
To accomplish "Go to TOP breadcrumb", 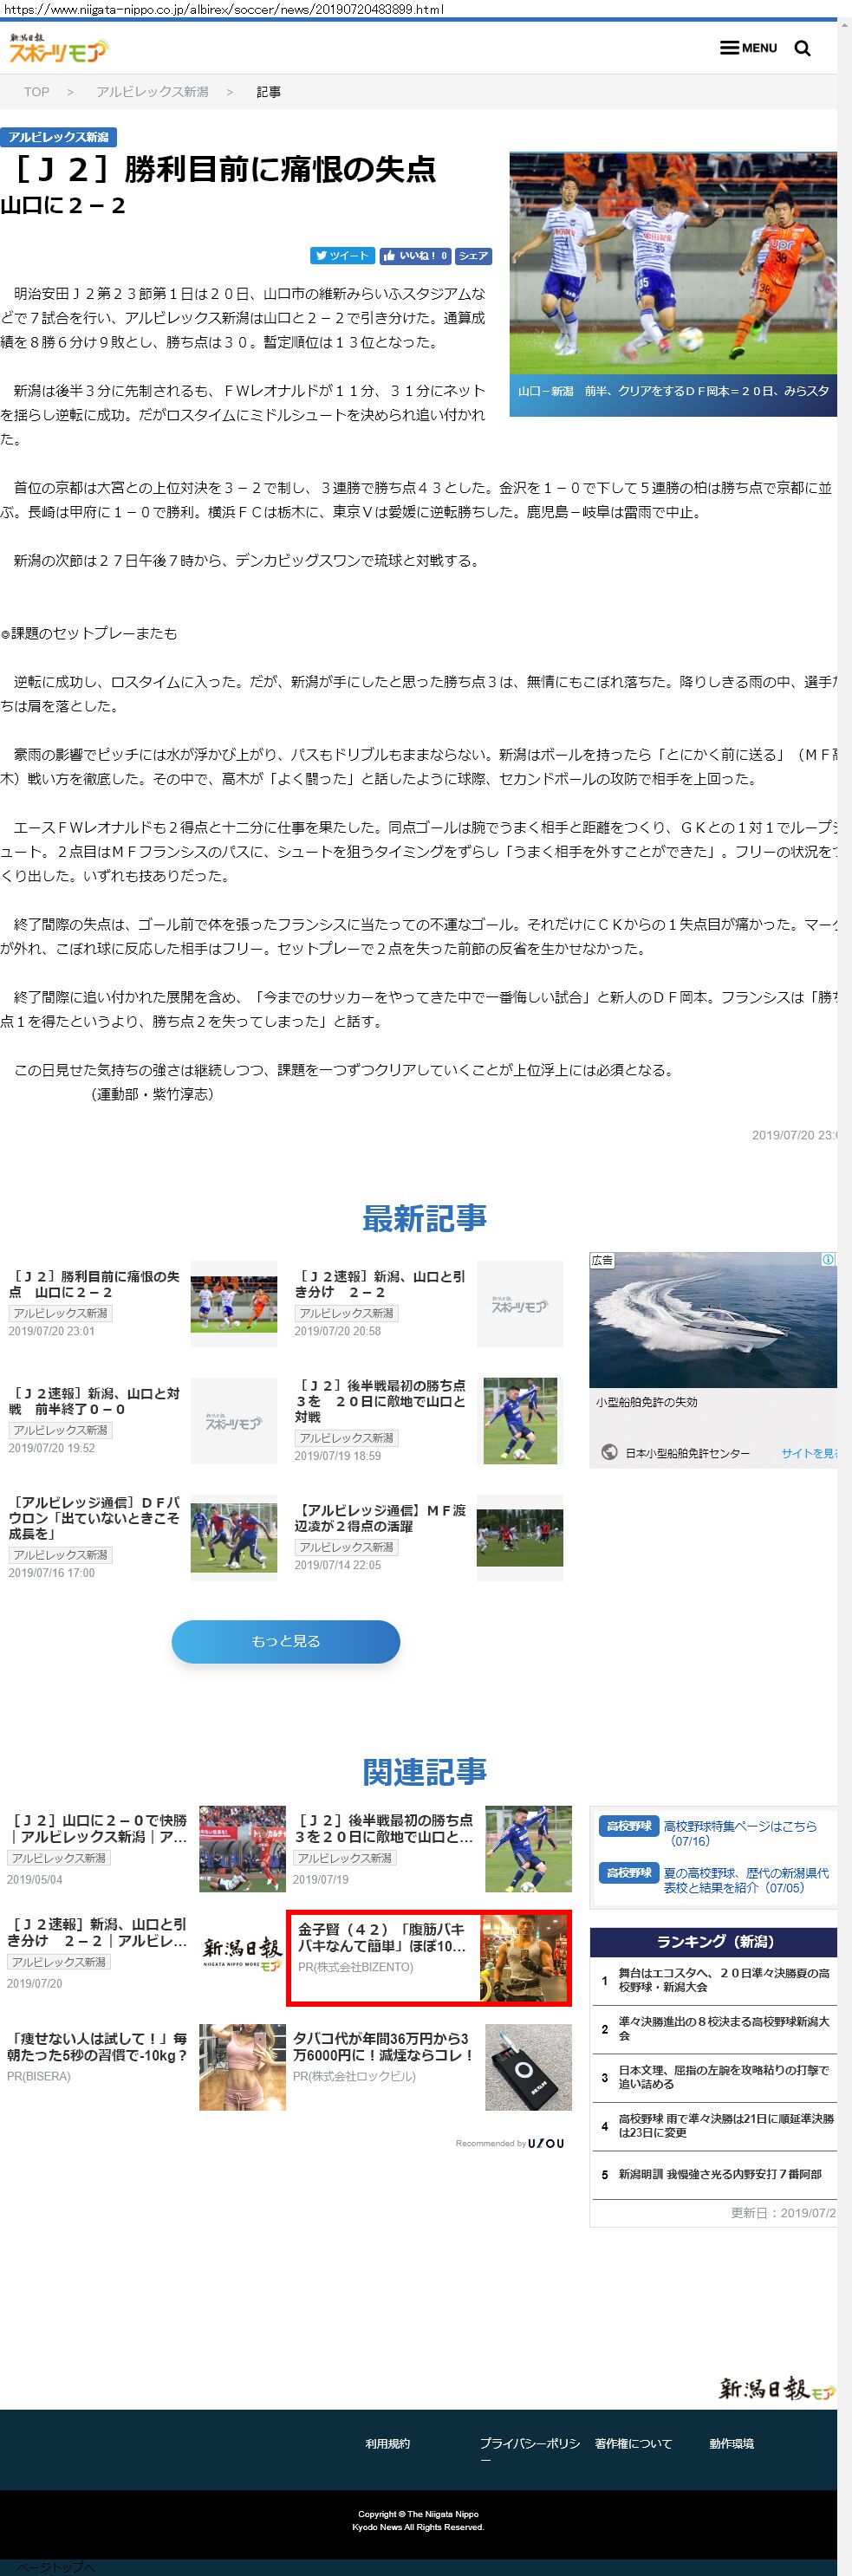I will click(x=37, y=92).
